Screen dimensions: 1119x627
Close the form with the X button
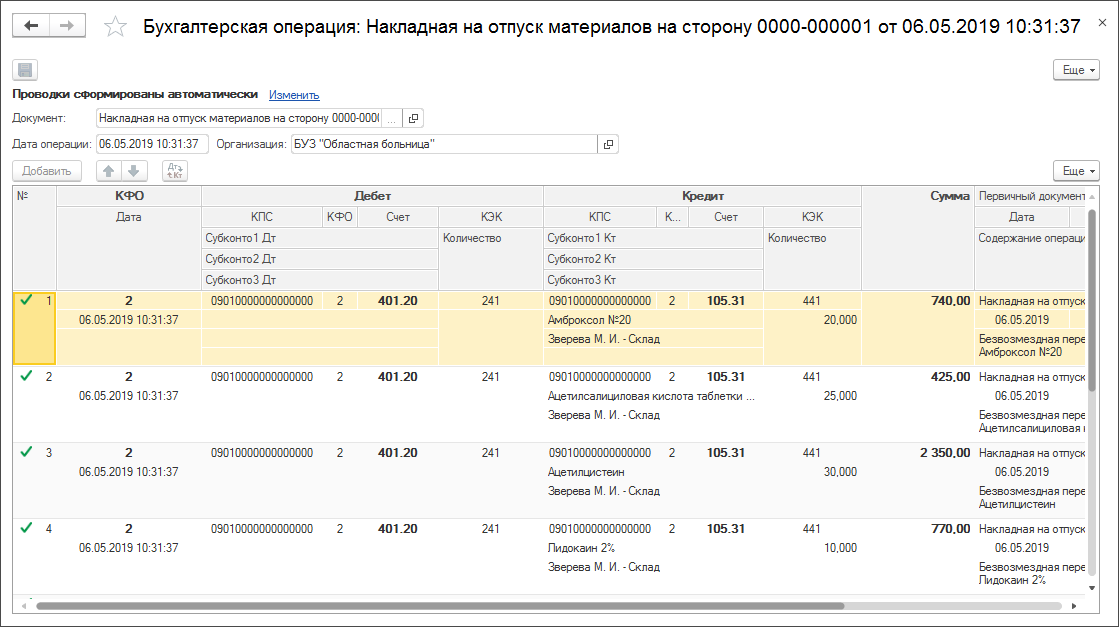1103,23
